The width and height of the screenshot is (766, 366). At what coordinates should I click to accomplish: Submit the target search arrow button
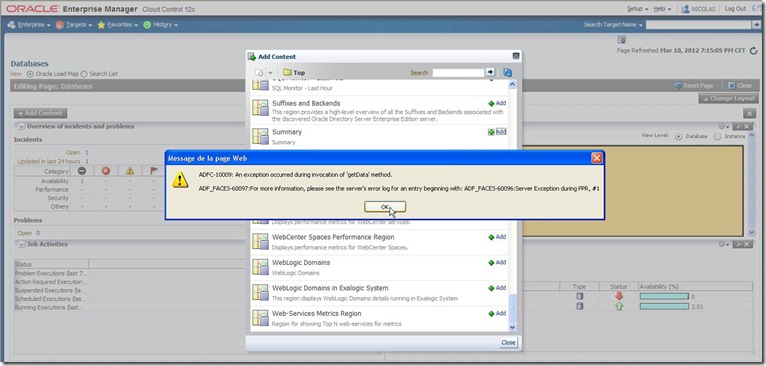[x=756, y=24]
